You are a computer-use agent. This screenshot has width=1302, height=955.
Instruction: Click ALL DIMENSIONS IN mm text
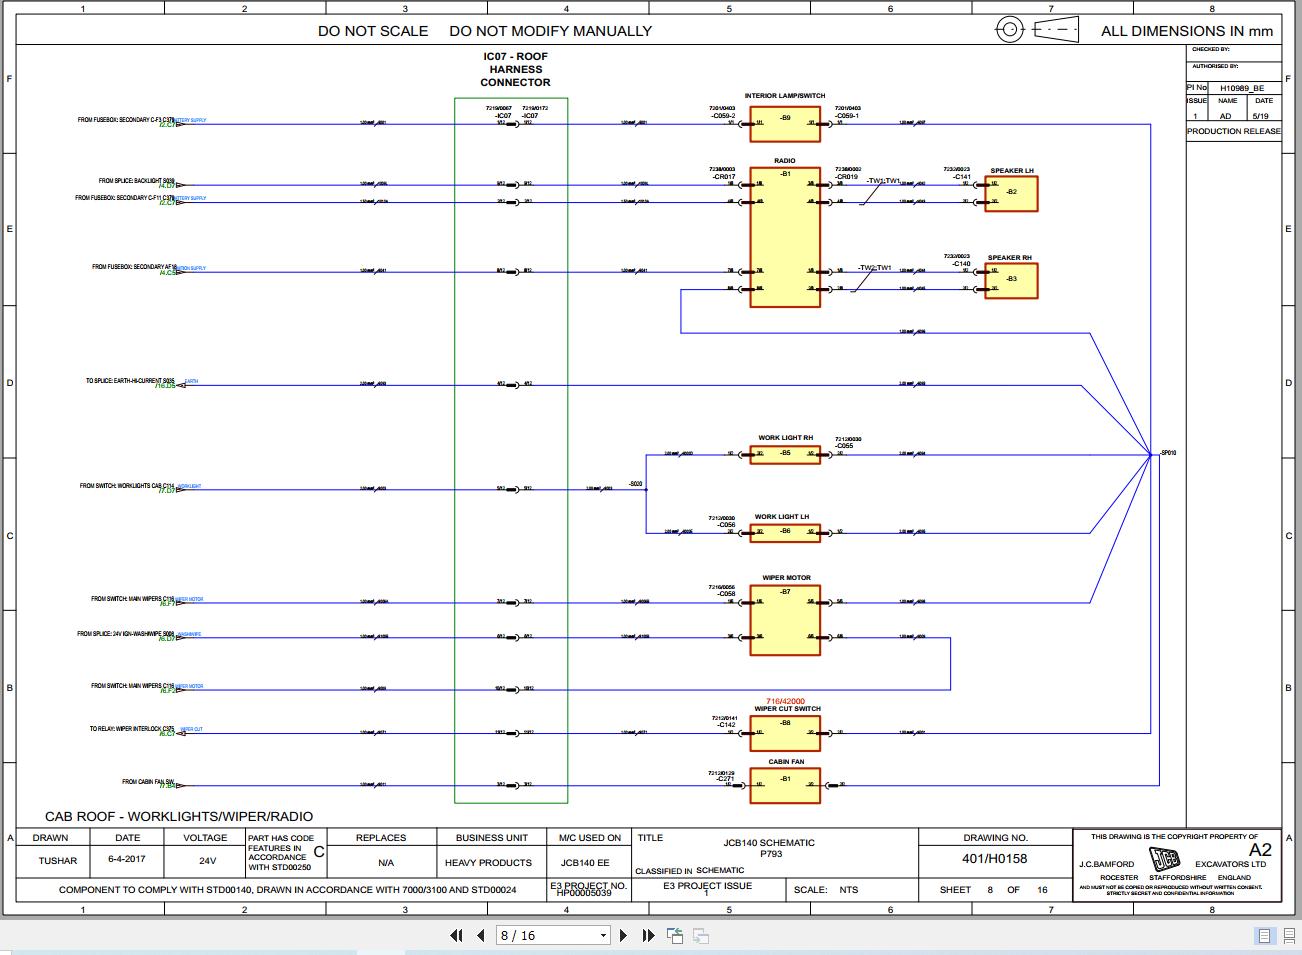click(x=1187, y=31)
